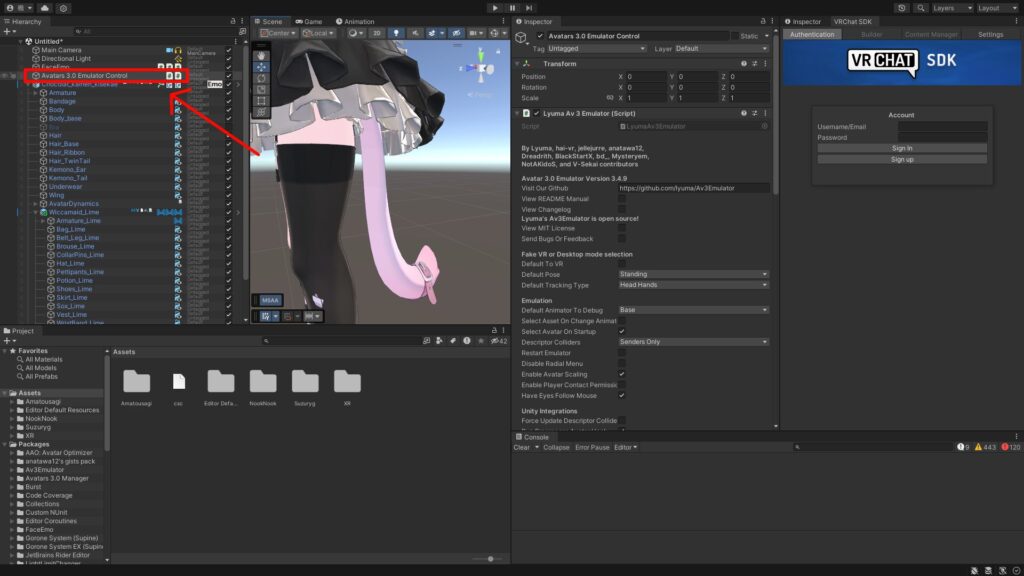Click the Sign In button
The width and height of the screenshot is (1024, 576).
pos(901,148)
